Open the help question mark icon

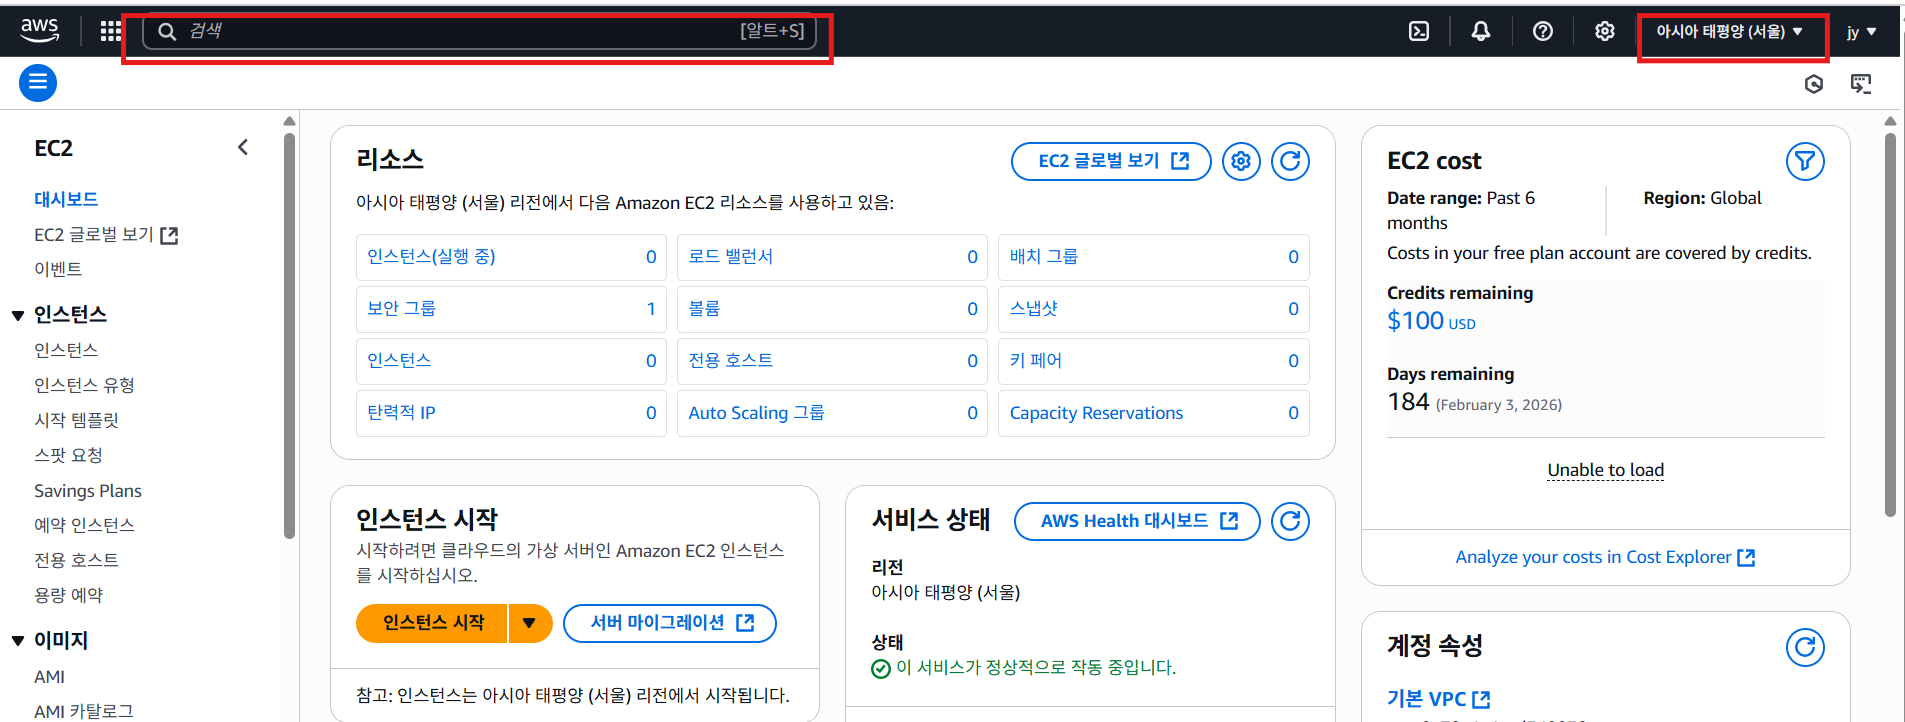(1543, 31)
